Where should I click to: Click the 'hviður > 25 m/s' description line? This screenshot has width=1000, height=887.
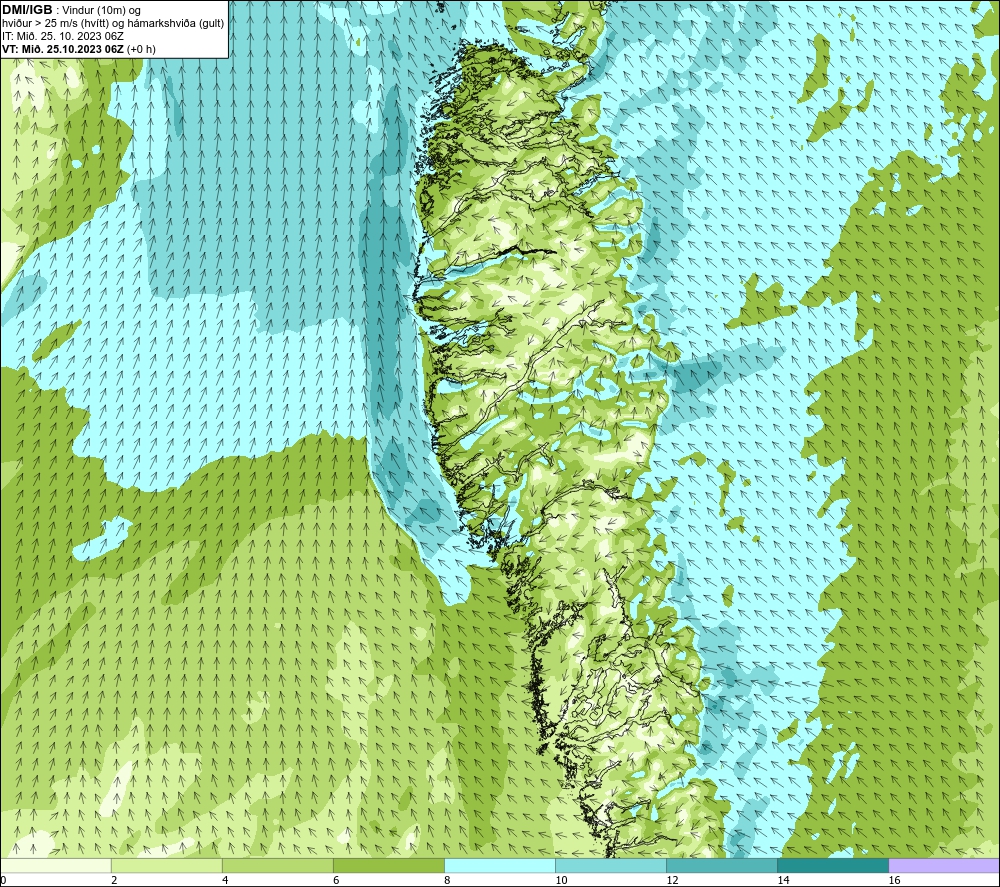tap(113, 24)
